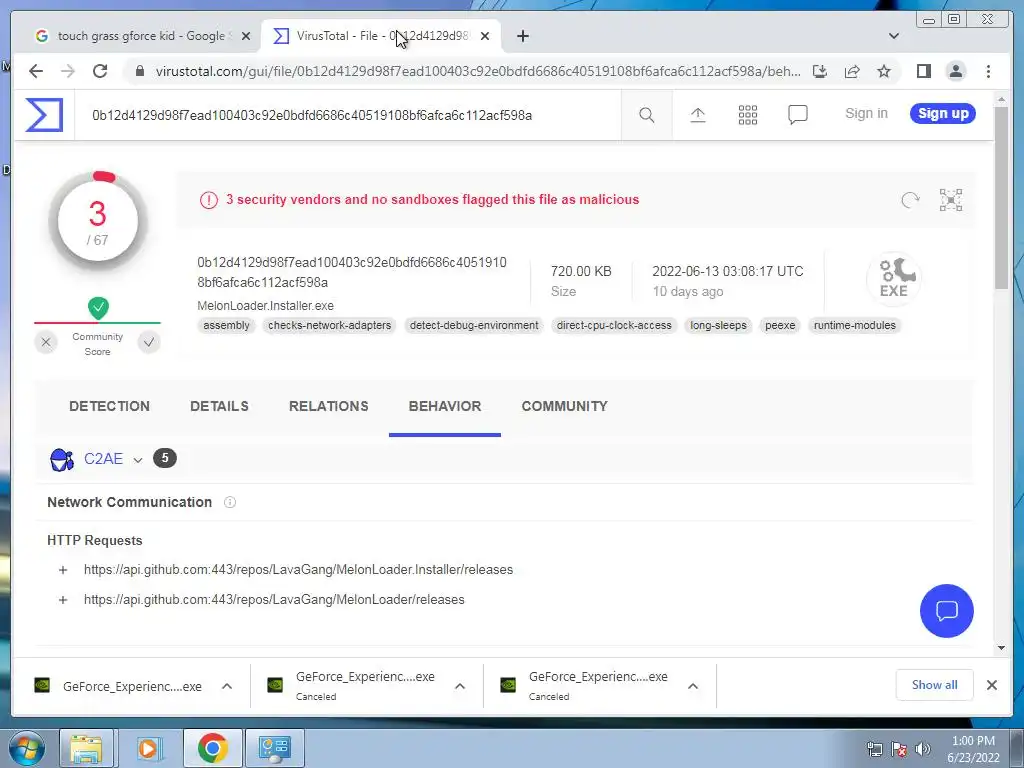Expand the C2AE sandbox dropdown
This screenshot has height=768, width=1024.
point(138,460)
